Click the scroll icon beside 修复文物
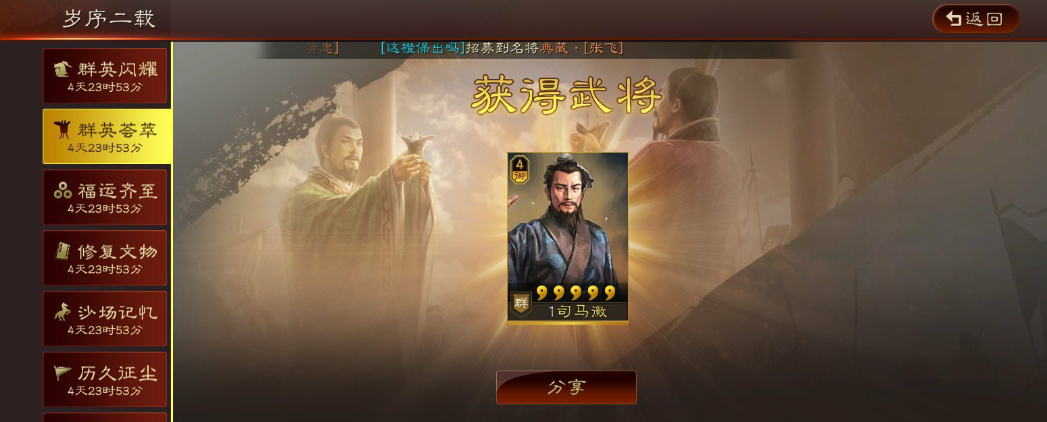 point(63,252)
